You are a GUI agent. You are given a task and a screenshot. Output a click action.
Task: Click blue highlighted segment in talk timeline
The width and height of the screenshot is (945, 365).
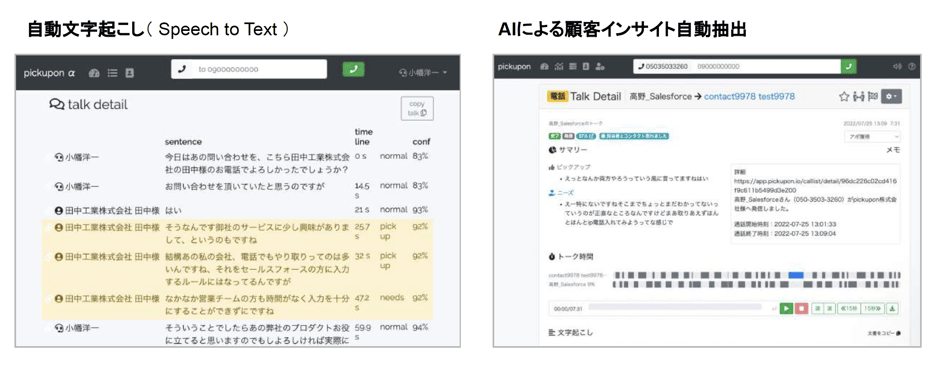(x=796, y=275)
